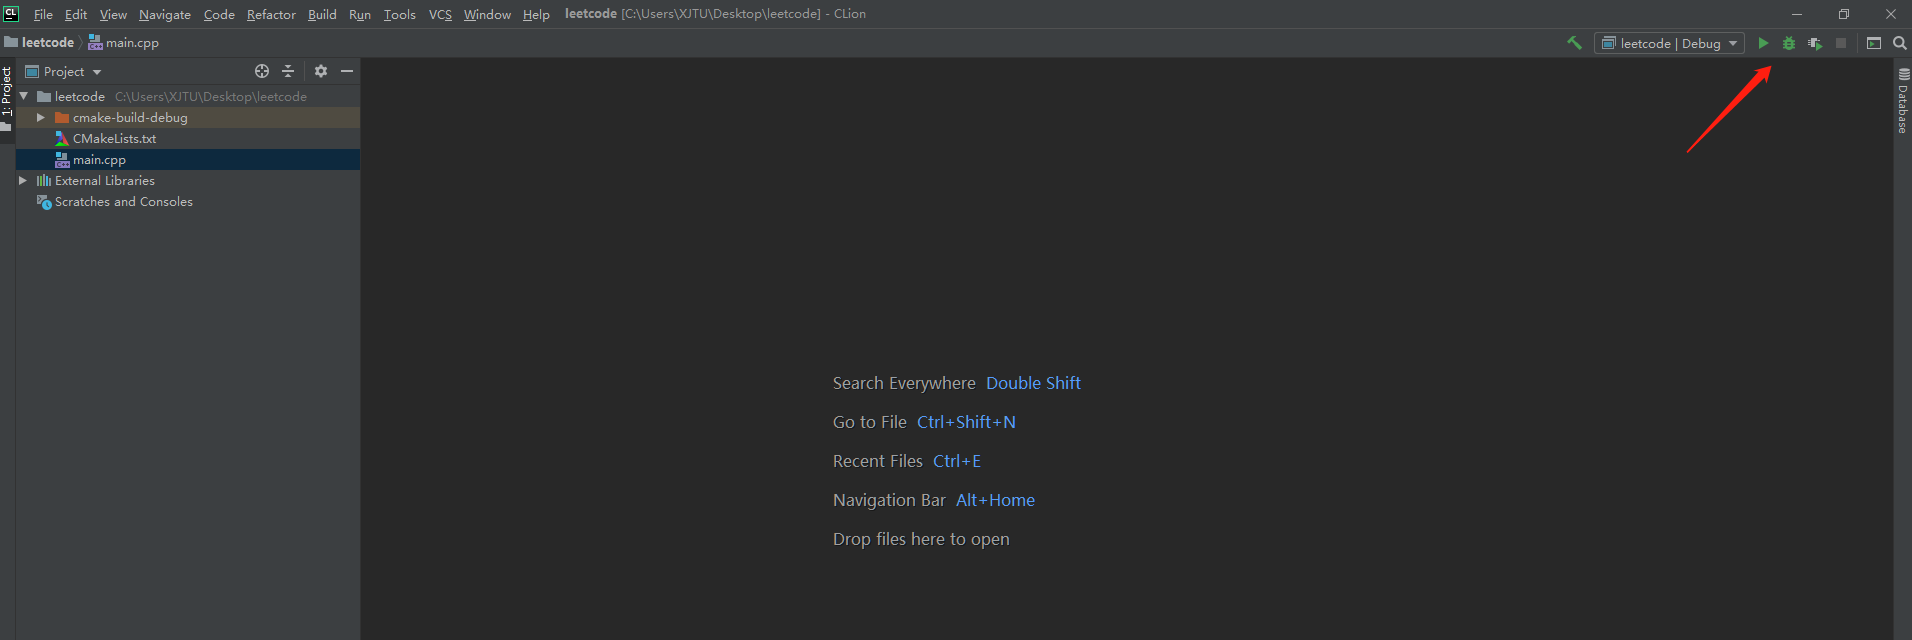Image resolution: width=1912 pixels, height=640 pixels.
Task: Expand External Libraries node arrow
Action: pos(23,180)
